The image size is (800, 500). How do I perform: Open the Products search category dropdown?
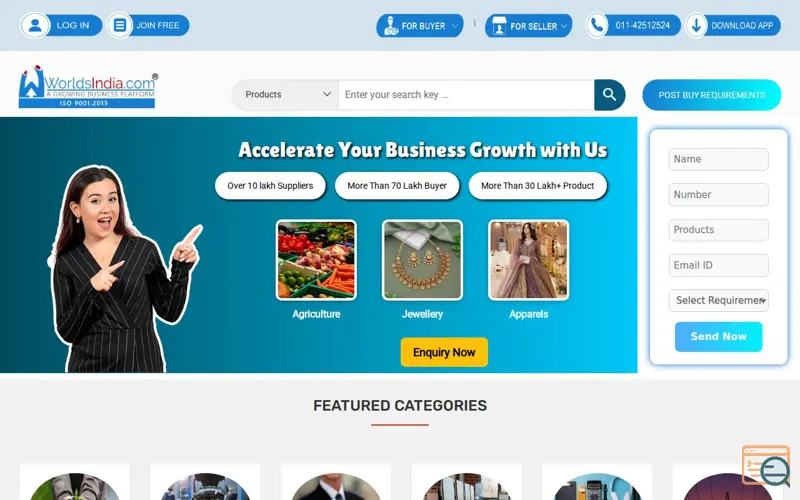click(x=287, y=94)
